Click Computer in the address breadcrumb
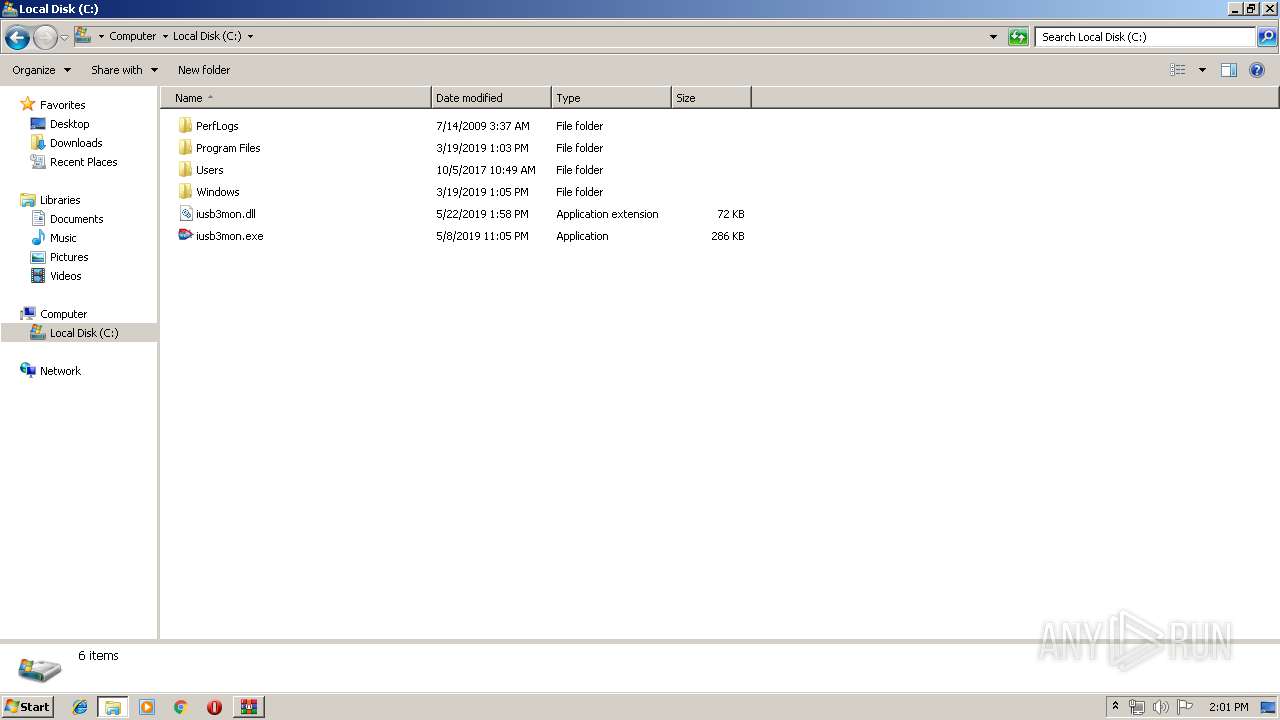This screenshot has width=1280, height=720. click(132, 36)
